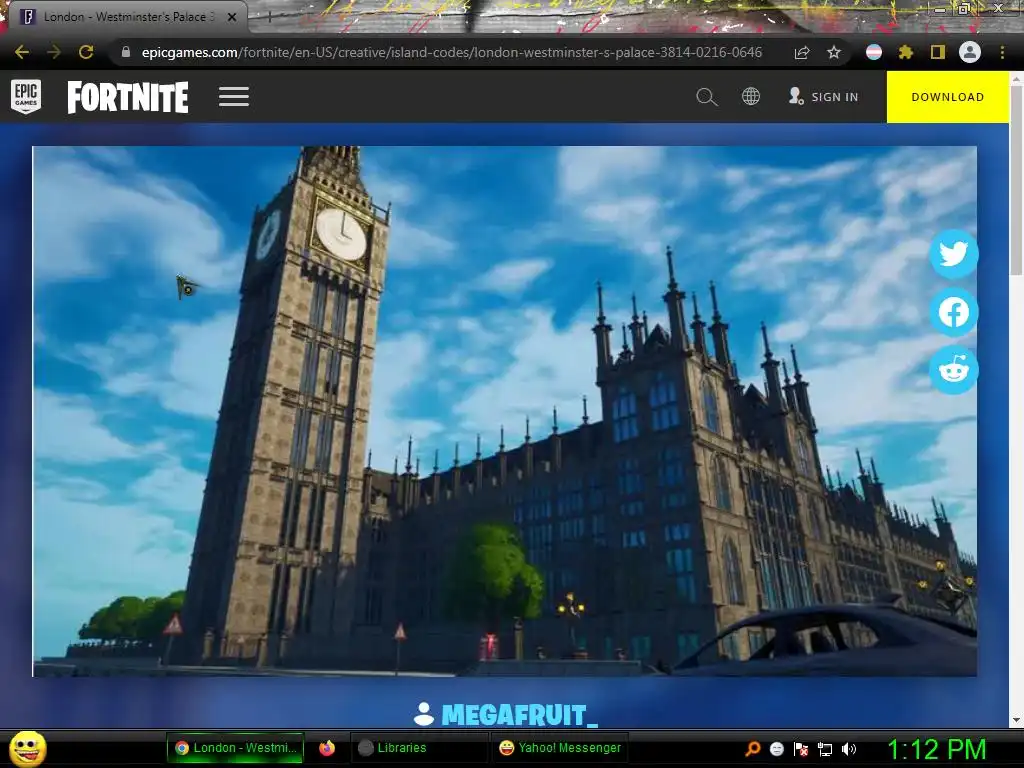Share the island on Twitter

953,253
